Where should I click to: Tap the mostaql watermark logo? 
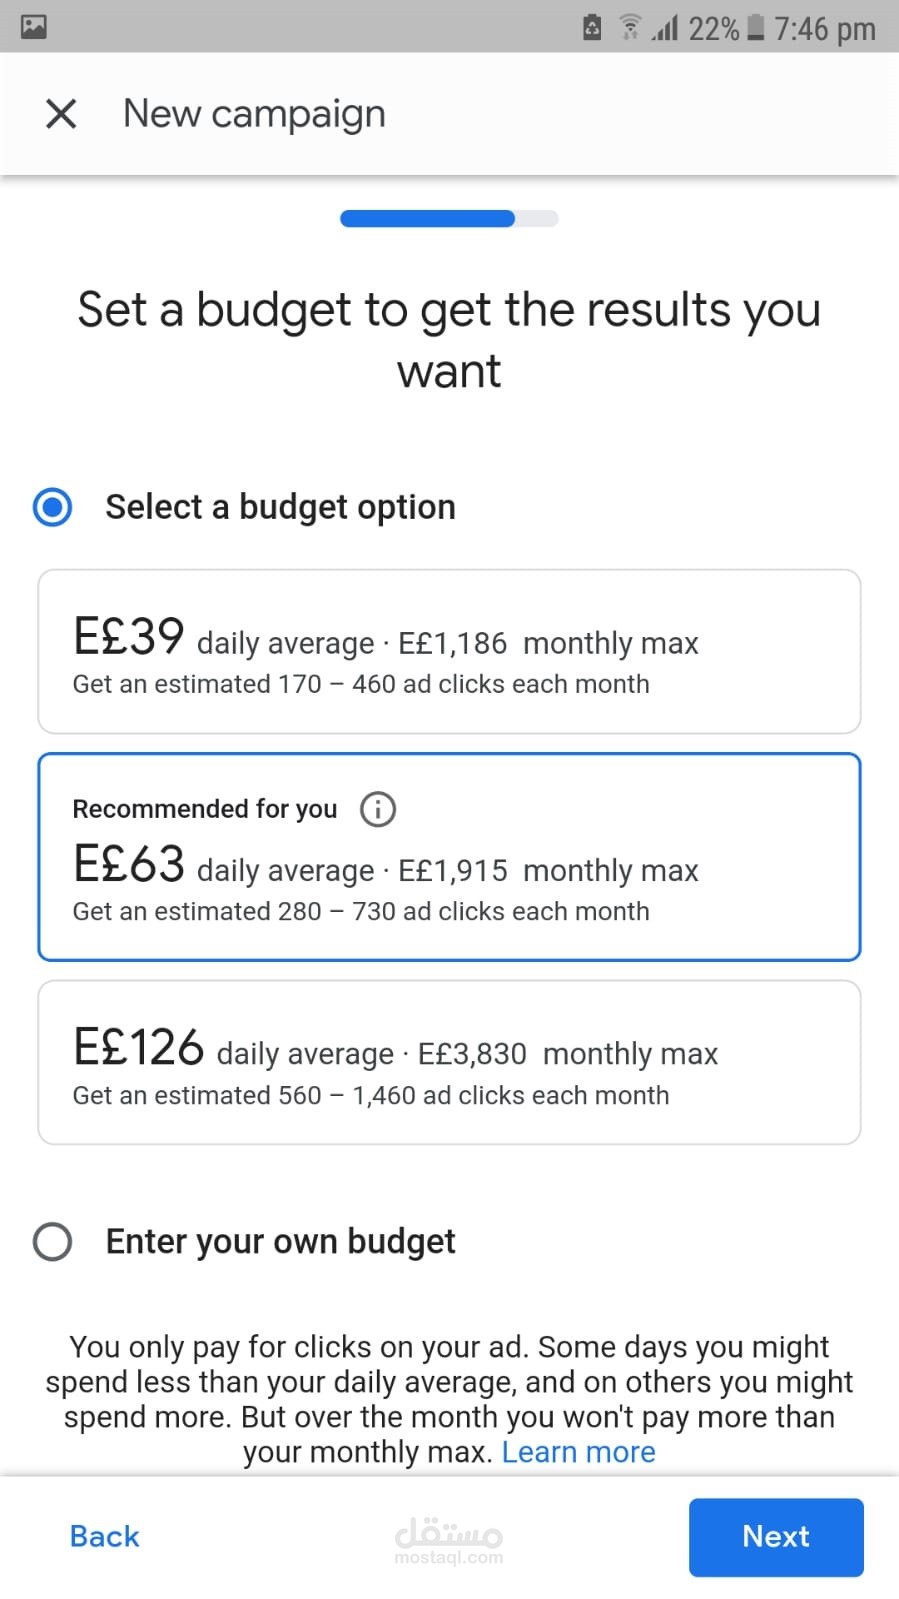click(449, 1539)
